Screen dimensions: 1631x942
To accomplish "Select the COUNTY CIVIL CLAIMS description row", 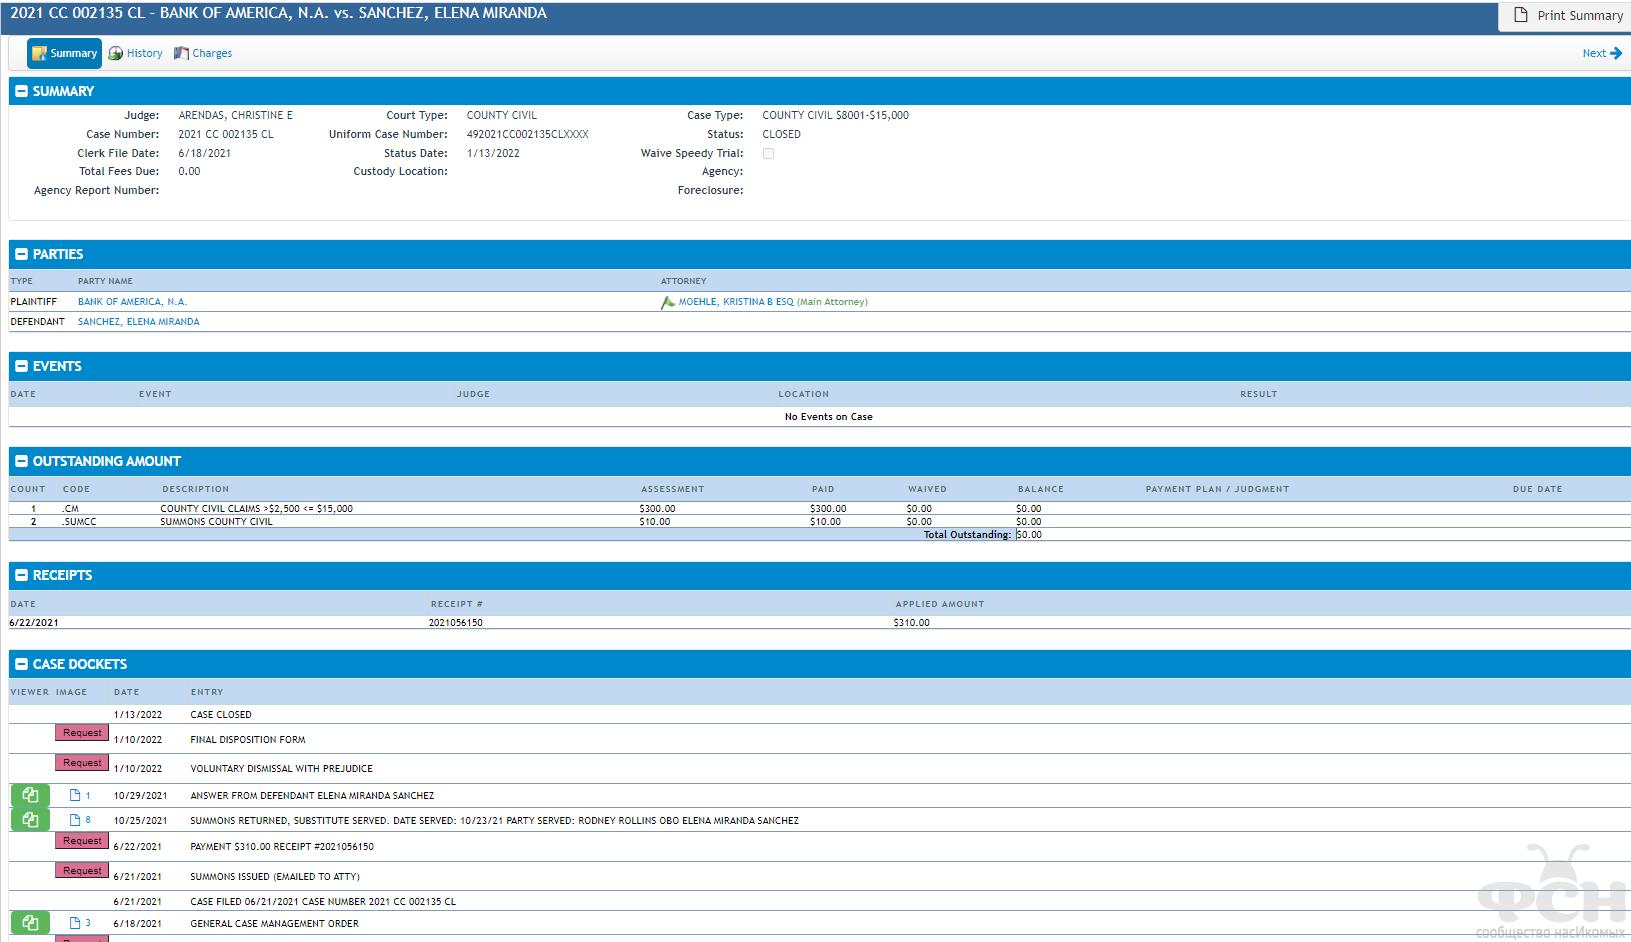I will (256, 508).
